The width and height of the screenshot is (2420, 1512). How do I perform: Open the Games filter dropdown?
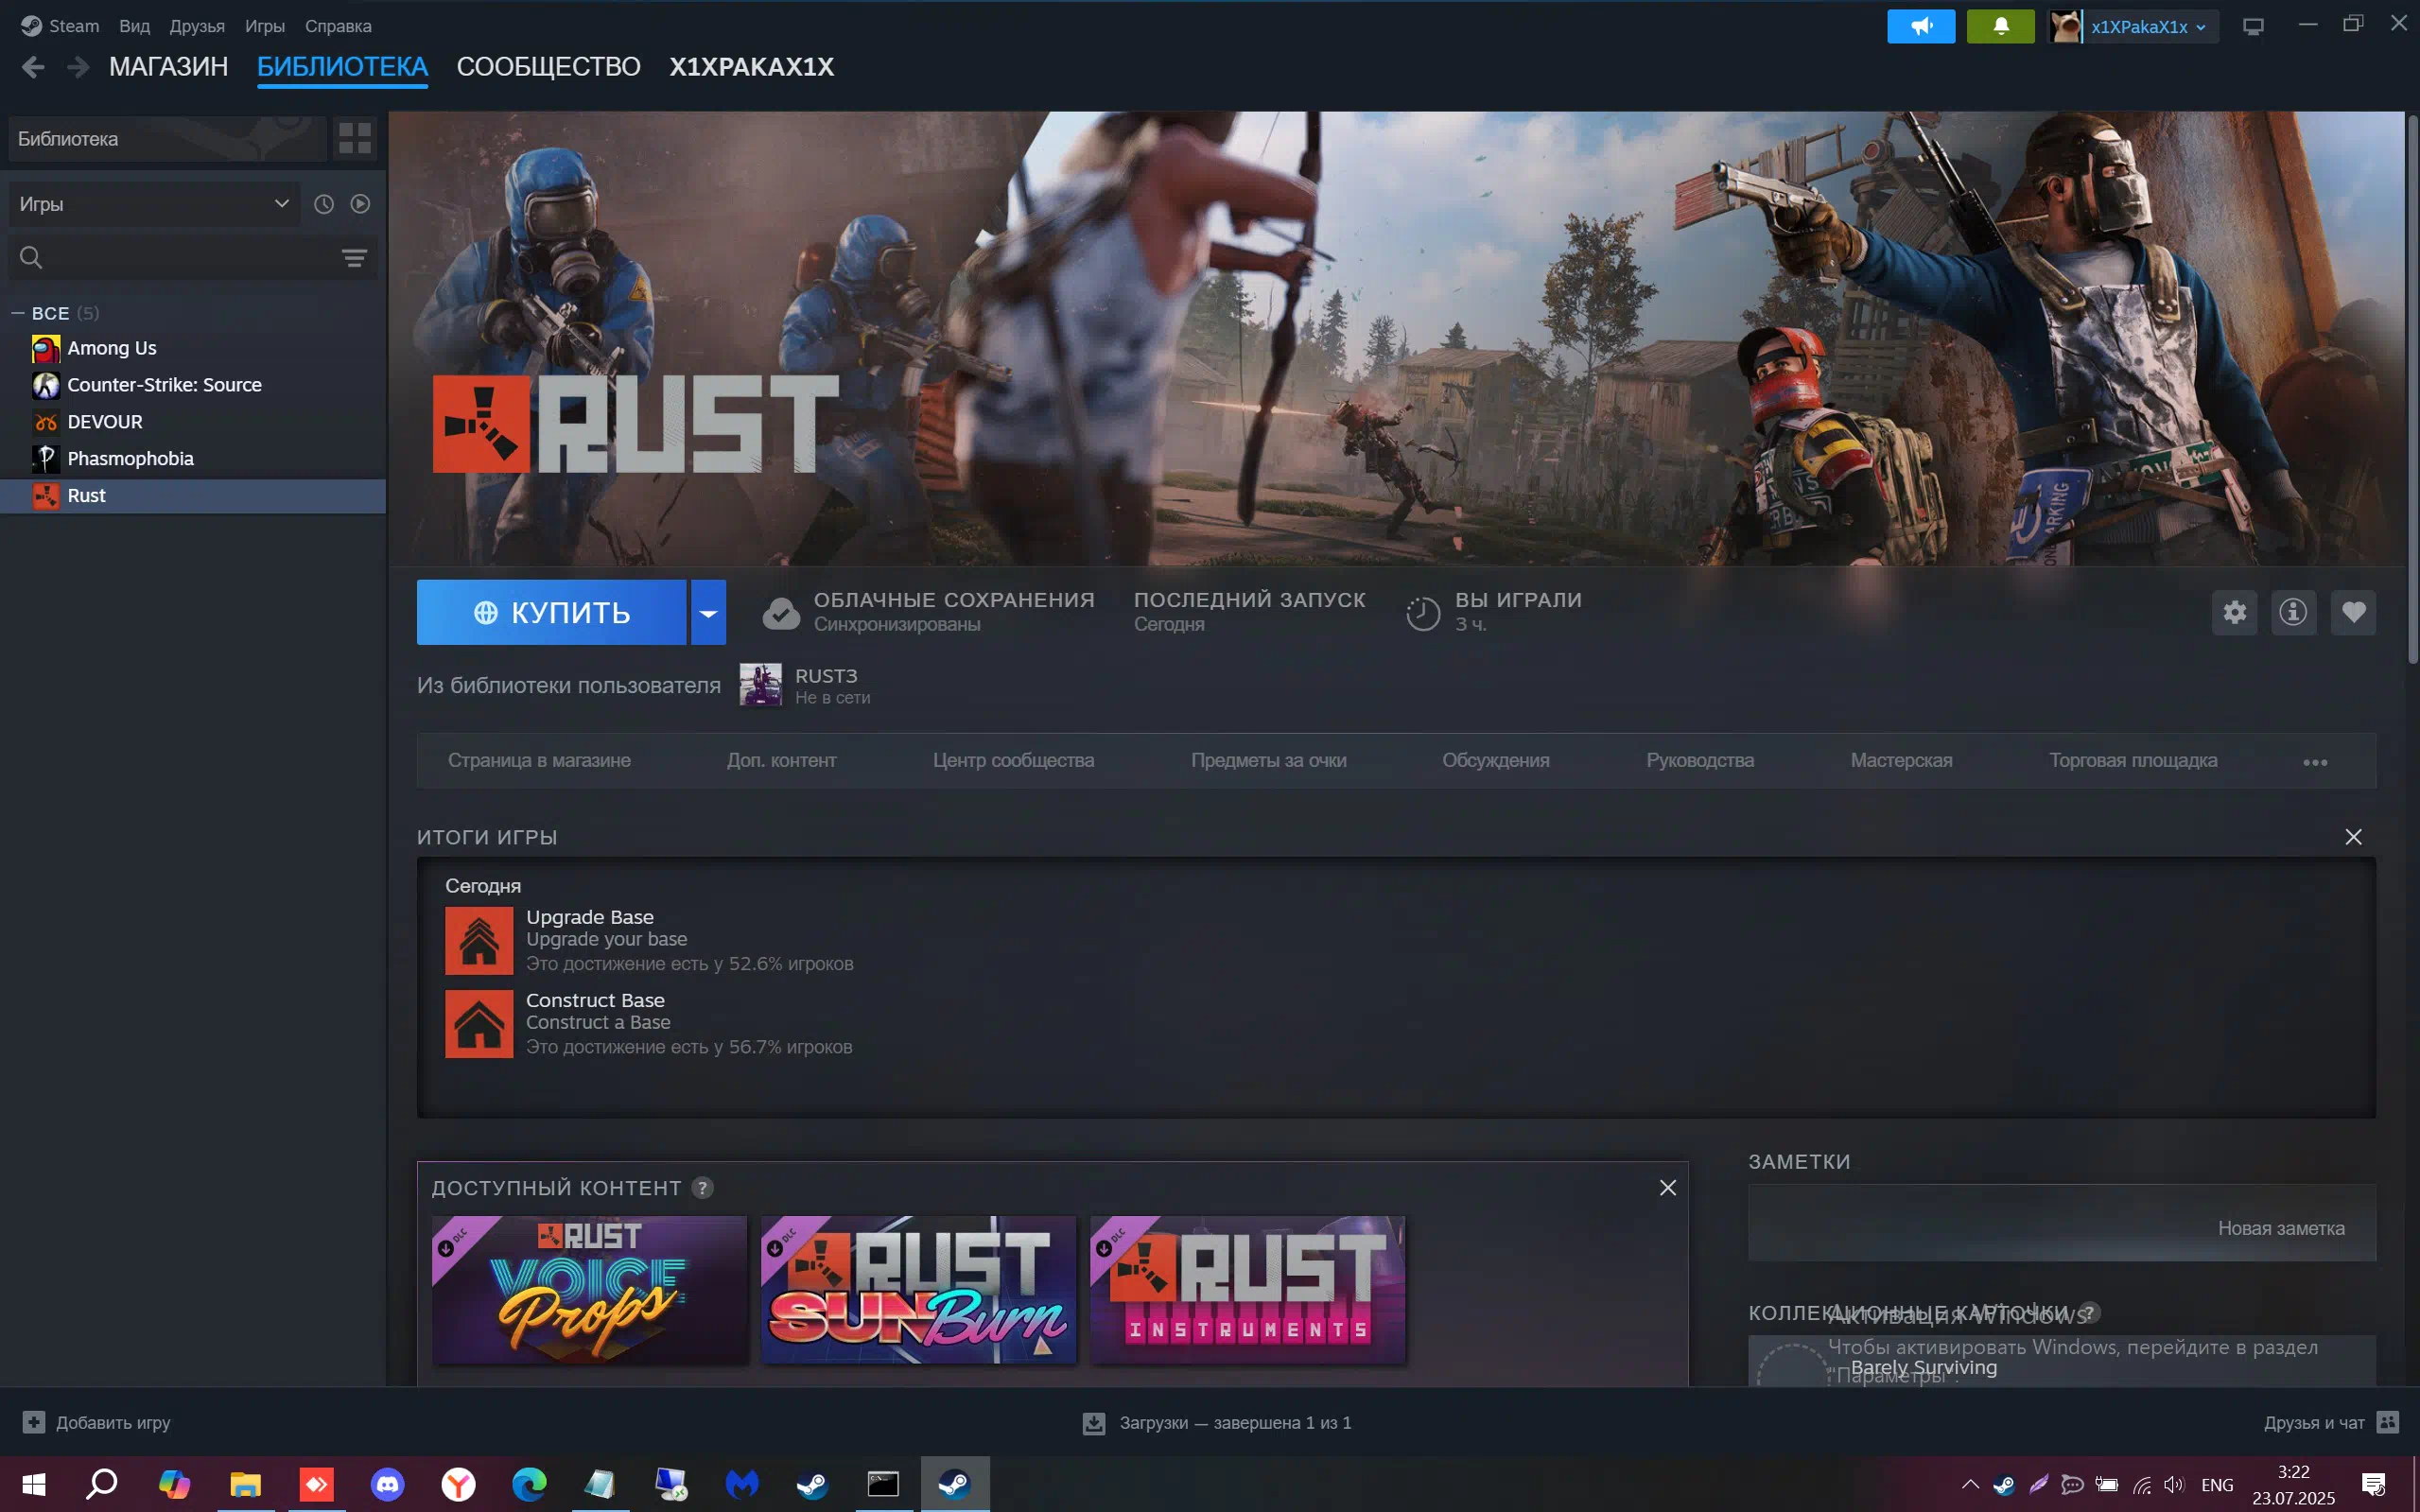(155, 204)
